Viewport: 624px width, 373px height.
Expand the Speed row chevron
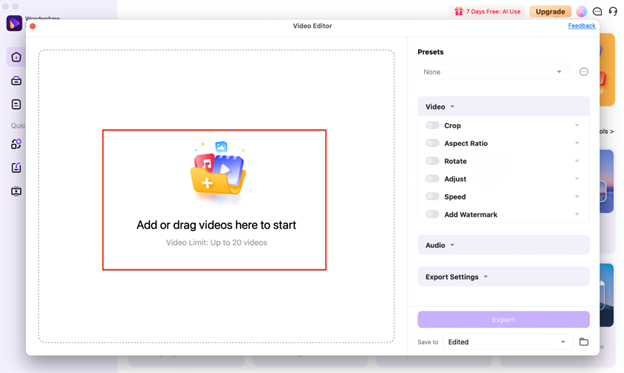(577, 196)
